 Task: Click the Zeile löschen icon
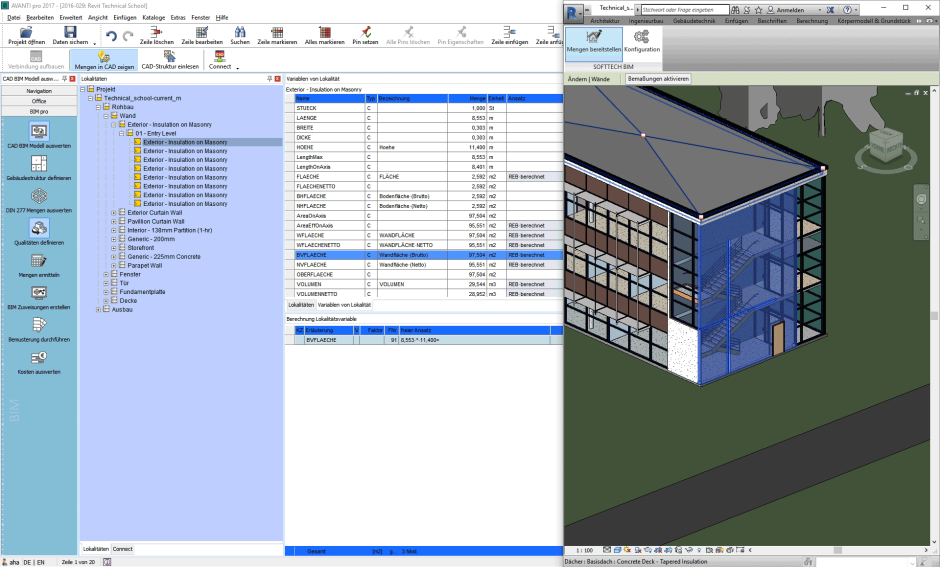point(156,36)
